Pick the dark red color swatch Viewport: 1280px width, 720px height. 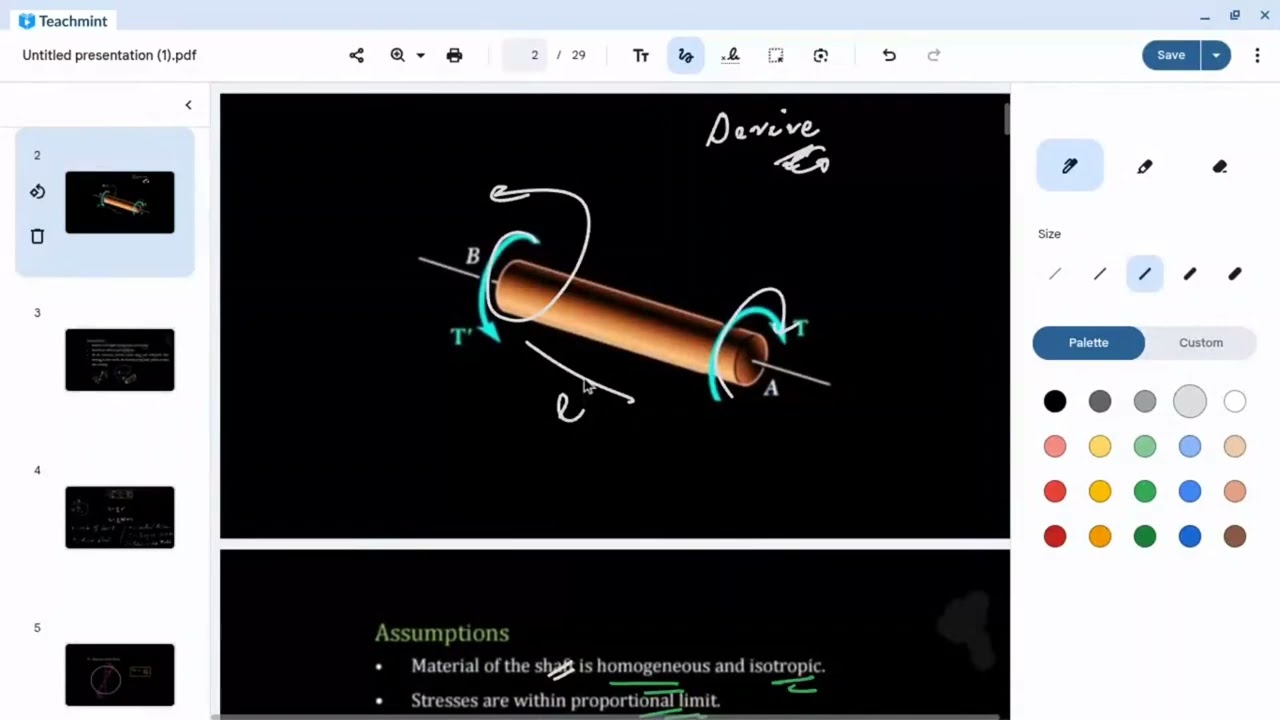[x=1055, y=536]
